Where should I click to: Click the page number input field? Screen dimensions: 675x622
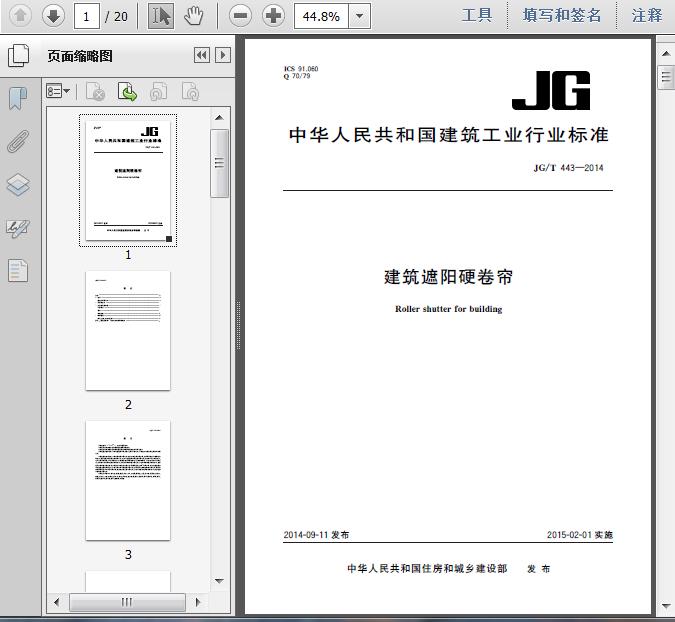[87, 16]
